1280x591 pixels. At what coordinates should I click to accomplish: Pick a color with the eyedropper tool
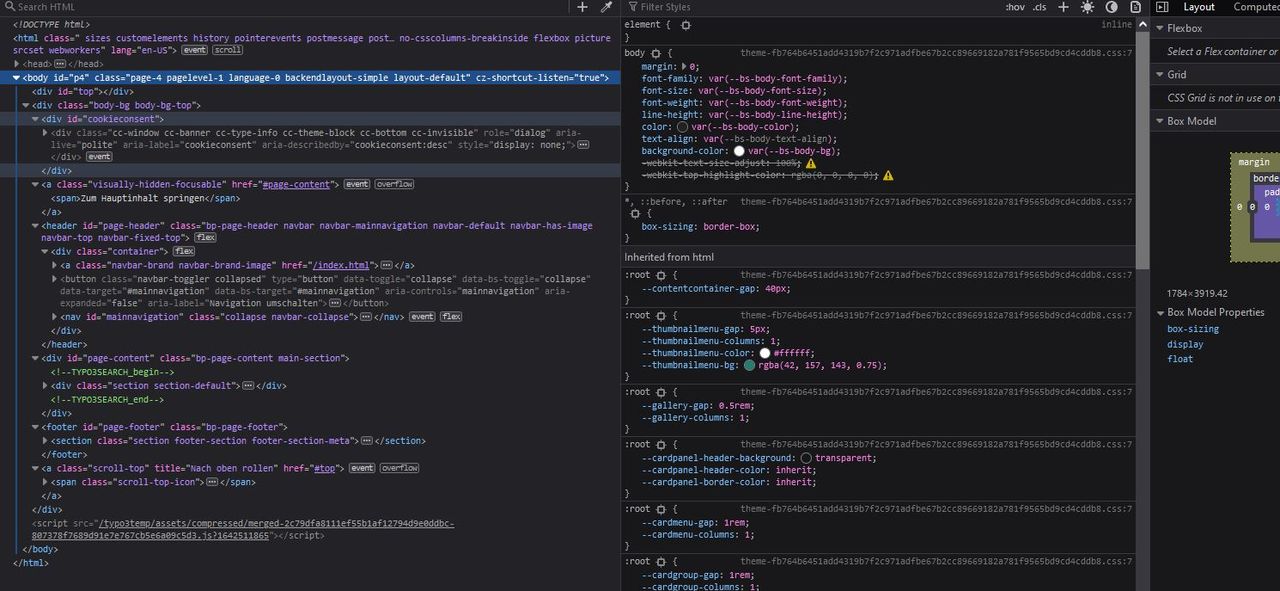tap(606, 7)
